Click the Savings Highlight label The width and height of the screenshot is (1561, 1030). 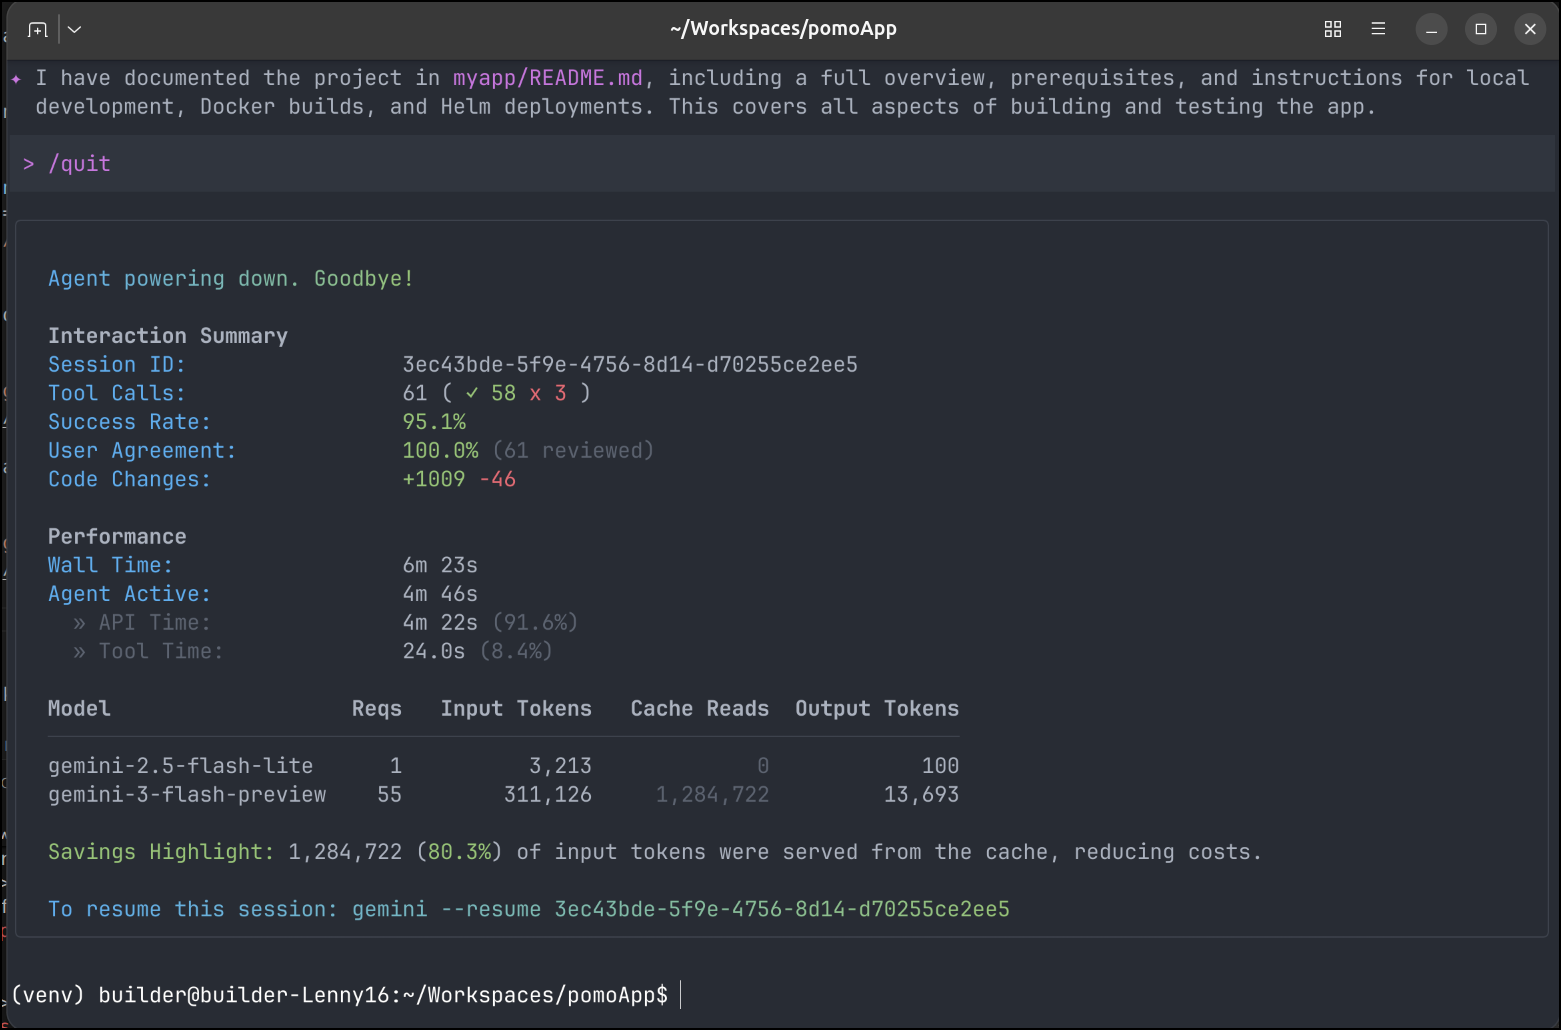[160, 852]
